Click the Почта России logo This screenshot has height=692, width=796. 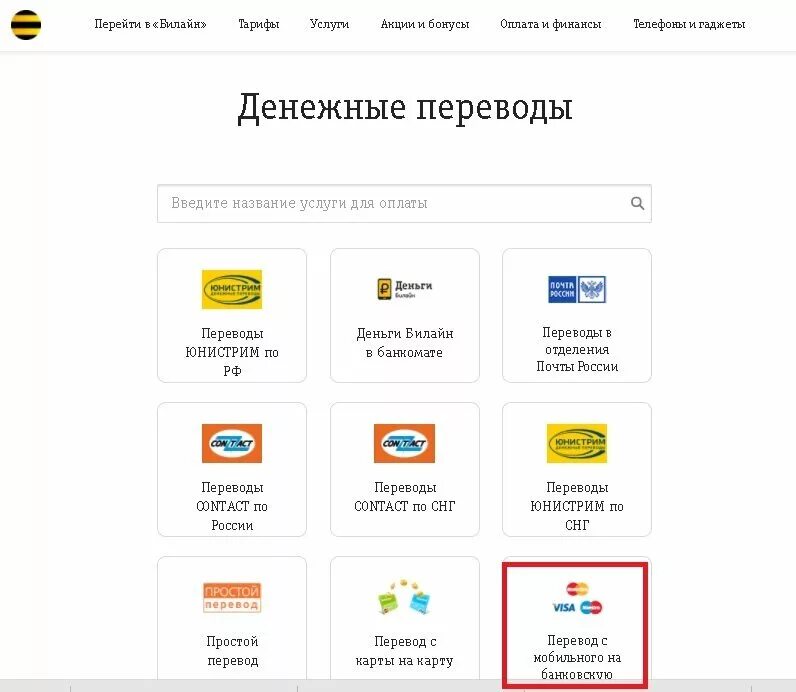pos(577,289)
